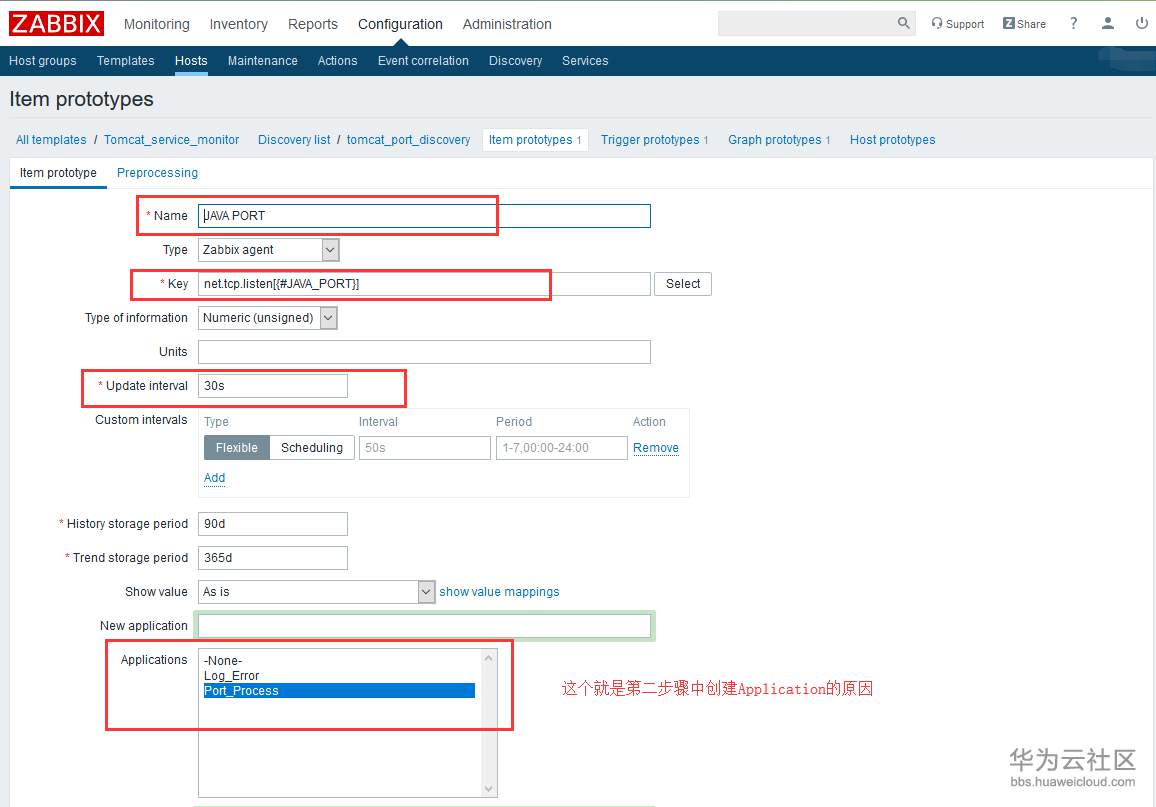This screenshot has height=807, width=1156.
Task: Click the All templates breadcrumb
Action: pos(51,140)
